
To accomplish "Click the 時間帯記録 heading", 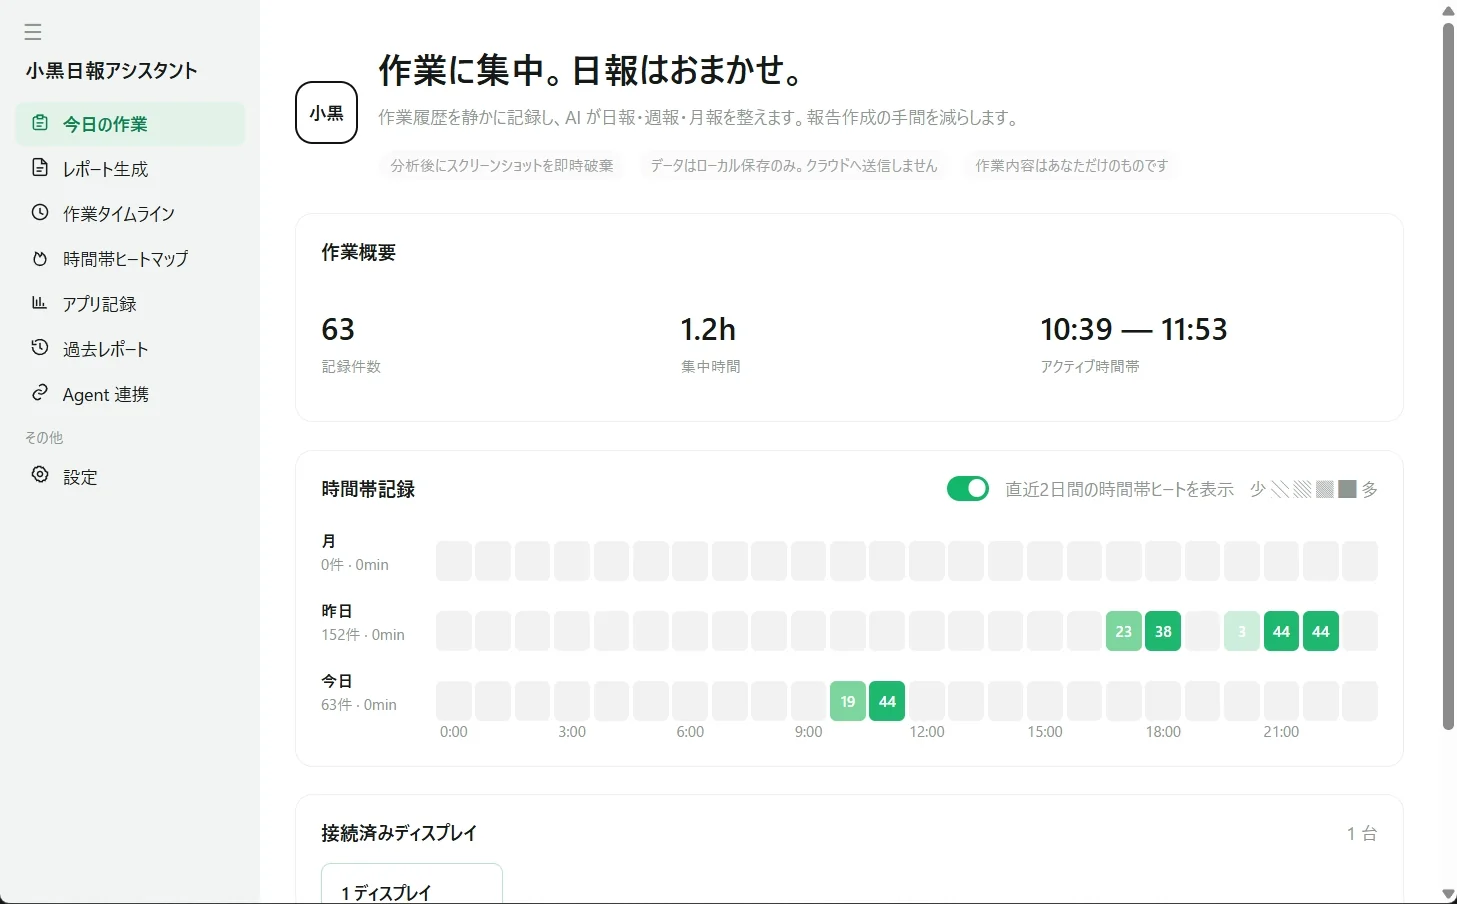I will tap(368, 489).
